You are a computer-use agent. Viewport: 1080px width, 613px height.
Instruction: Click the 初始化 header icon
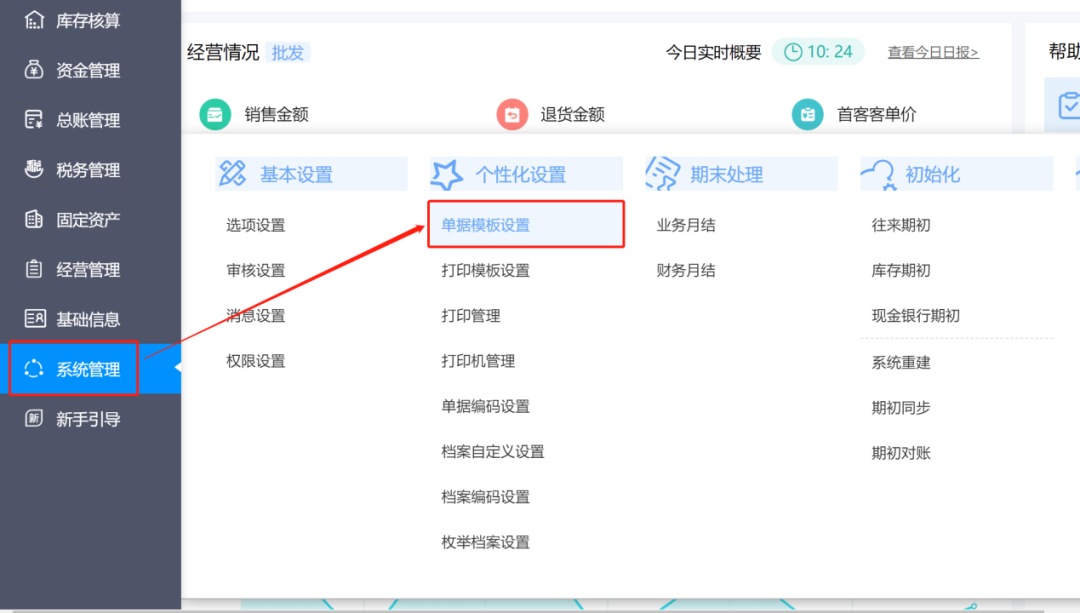(878, 175)
